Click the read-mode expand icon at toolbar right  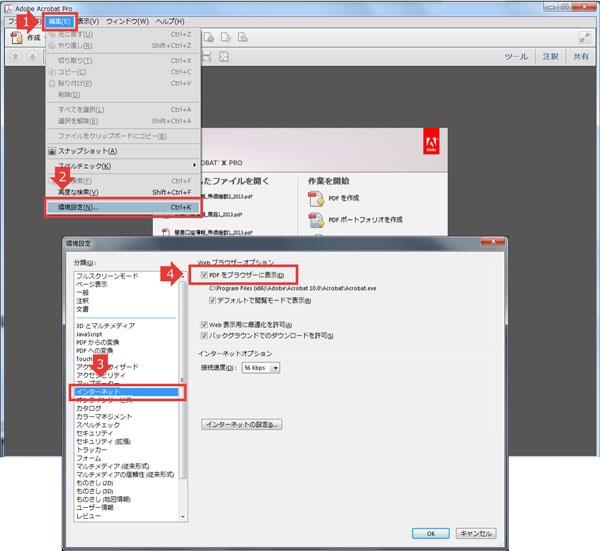click(x=584, y=37)
